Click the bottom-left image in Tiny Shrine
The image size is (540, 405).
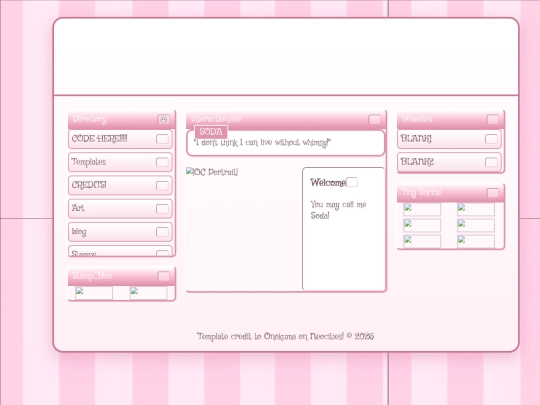point(422,241)
